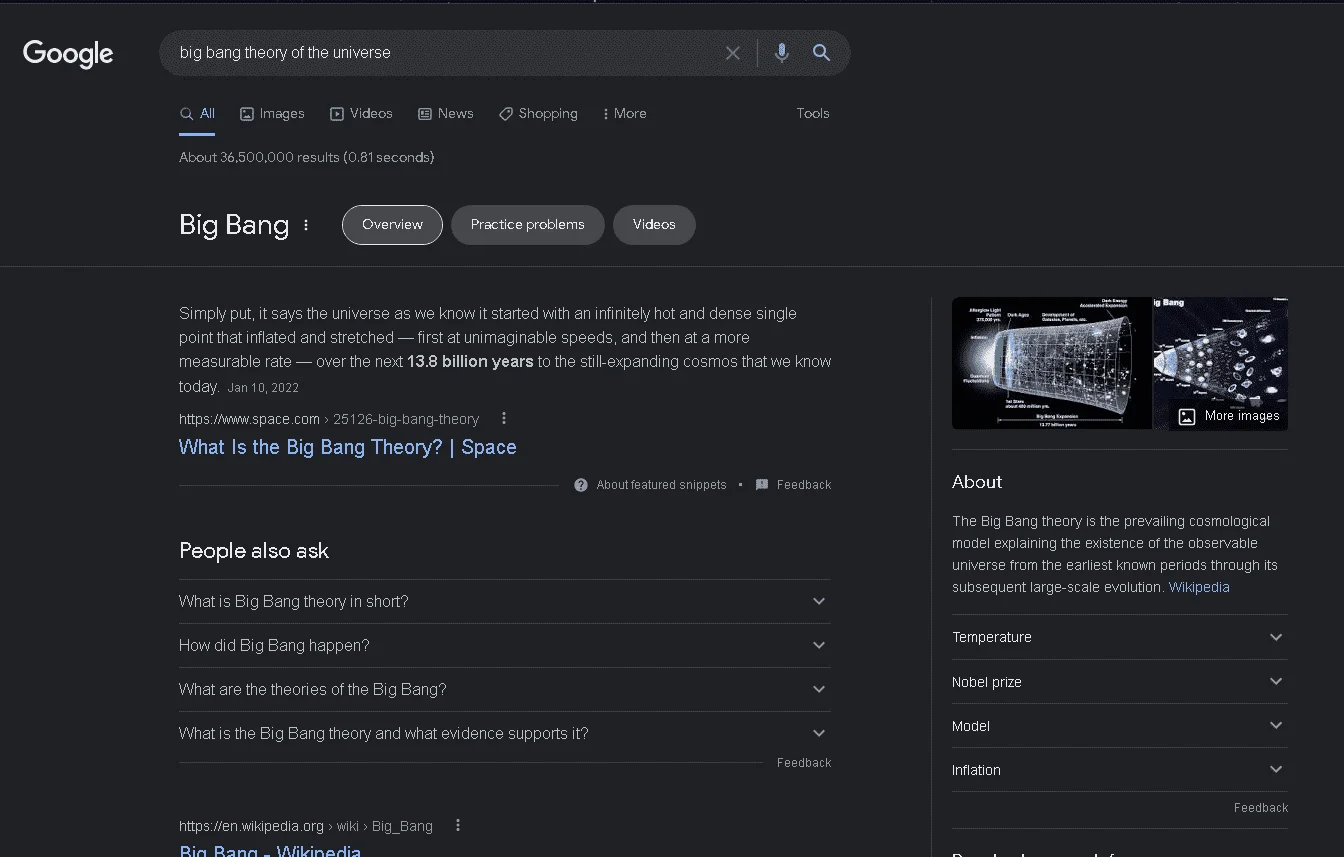1344x857 pixels.
Task: Expand the Temperature section
Action: (1120, 637)
